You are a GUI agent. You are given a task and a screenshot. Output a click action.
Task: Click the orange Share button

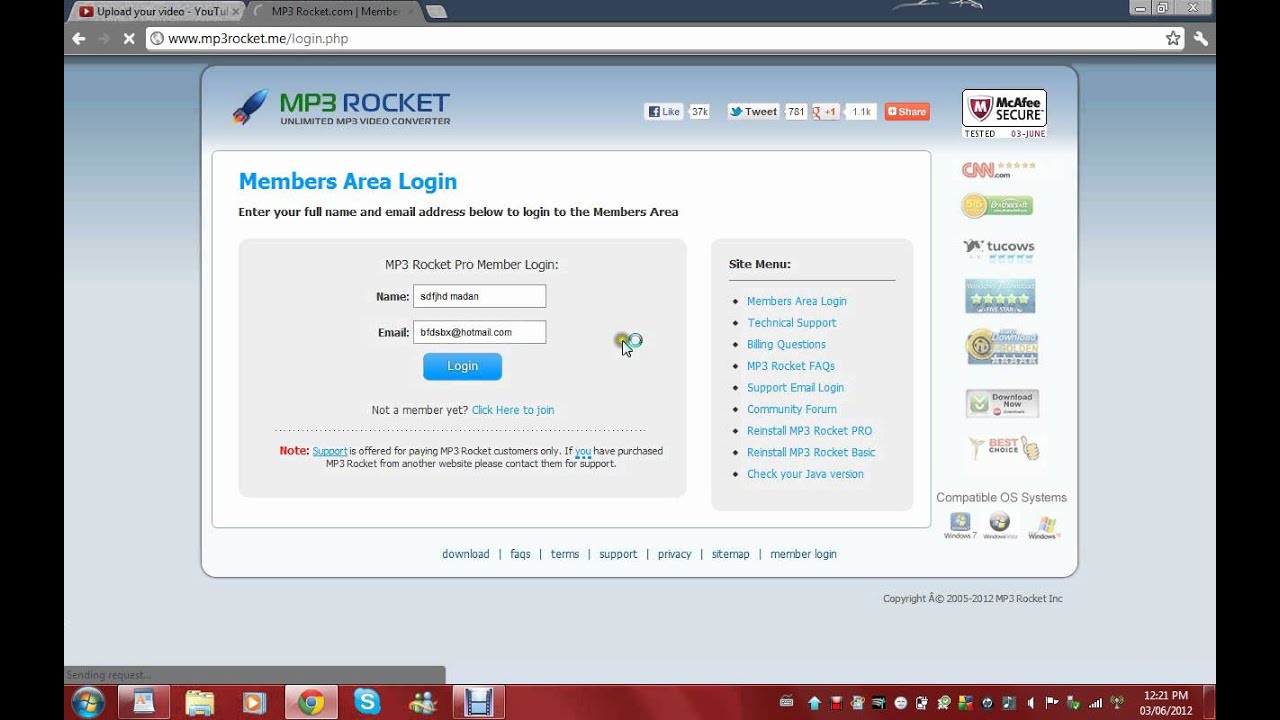(x=907, y=112)
